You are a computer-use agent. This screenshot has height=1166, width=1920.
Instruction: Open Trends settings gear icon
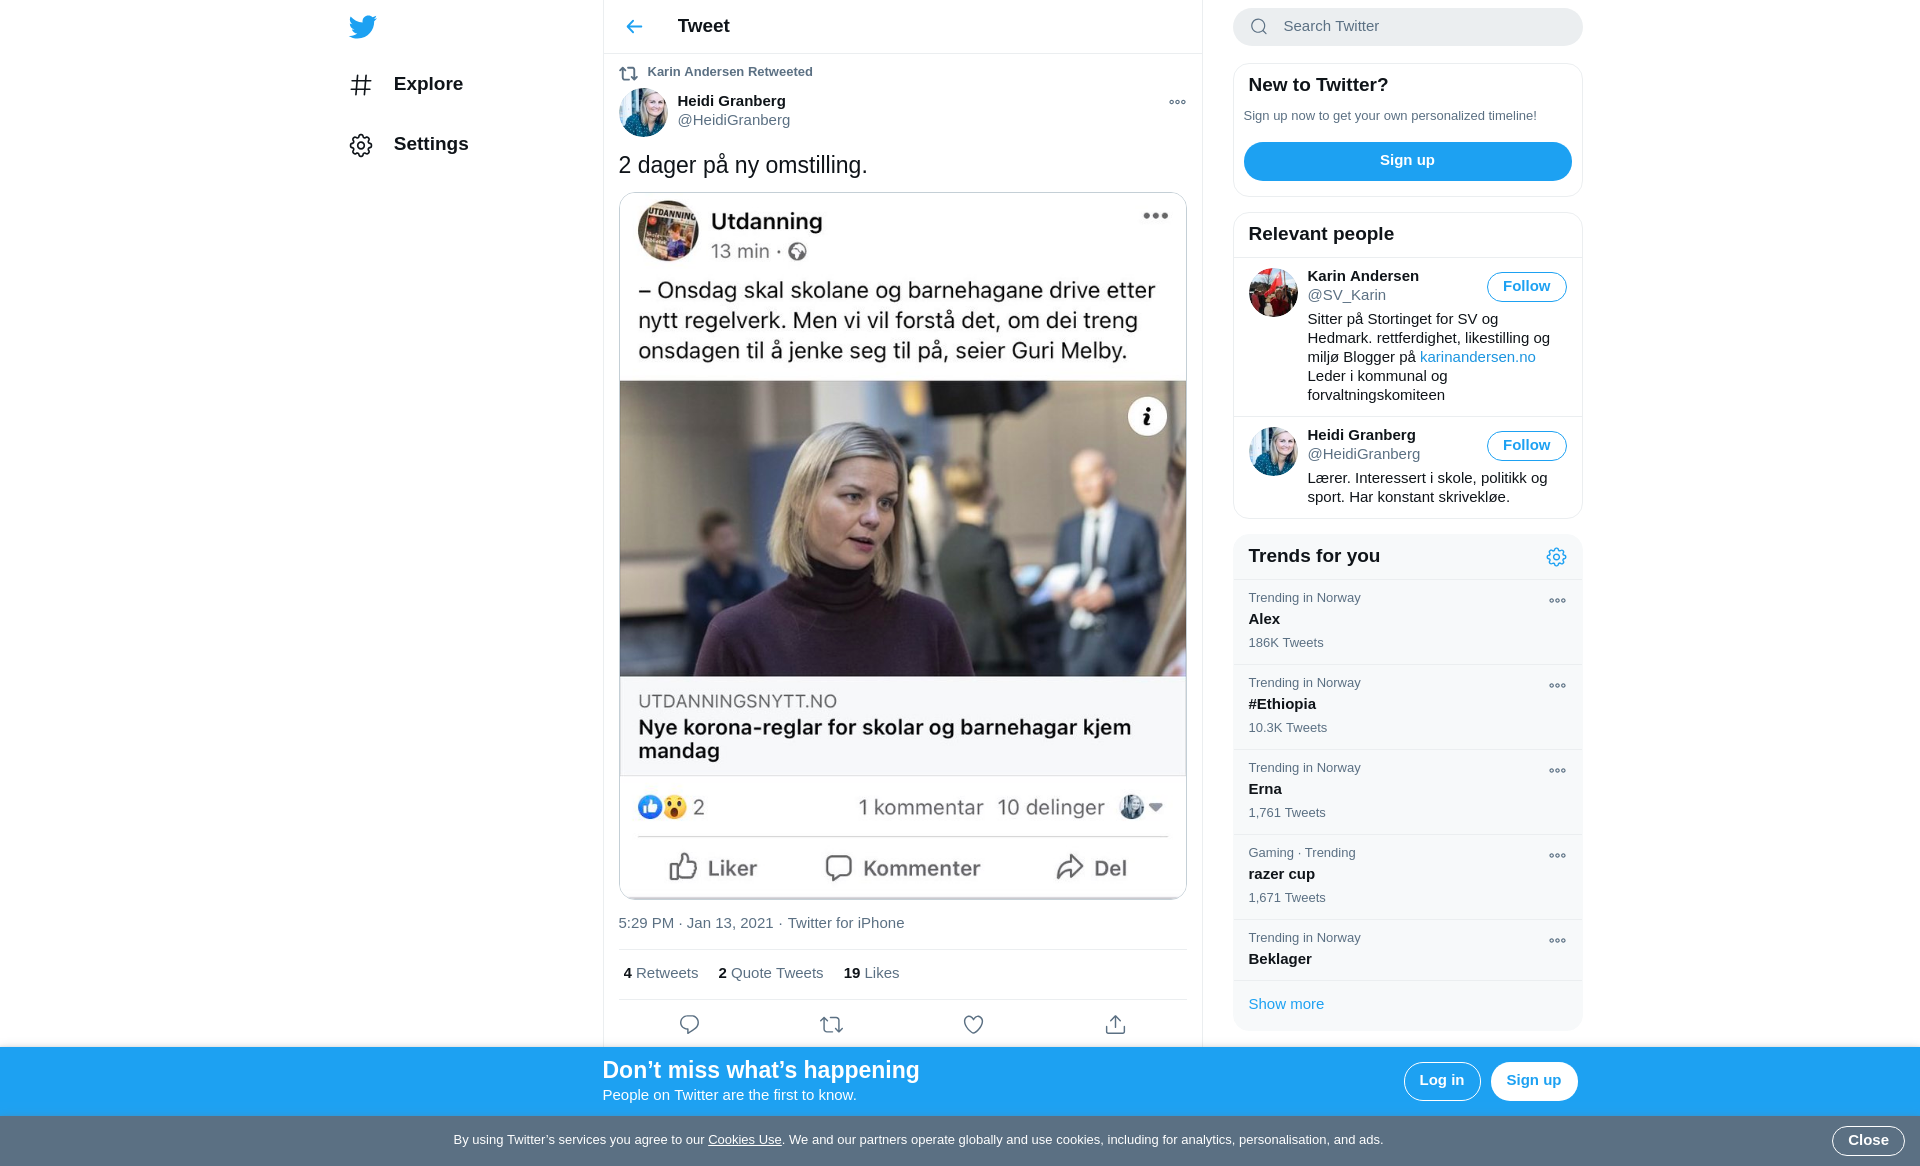pos(1556,557)
